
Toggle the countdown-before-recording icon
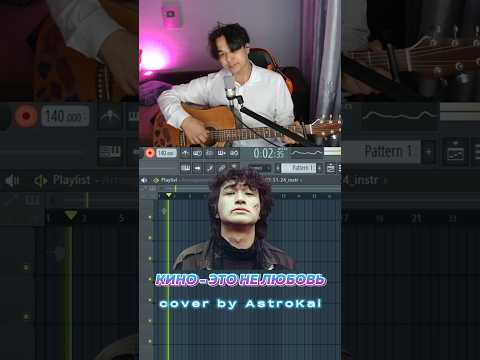pyautogui.click(x=209, y=153)
